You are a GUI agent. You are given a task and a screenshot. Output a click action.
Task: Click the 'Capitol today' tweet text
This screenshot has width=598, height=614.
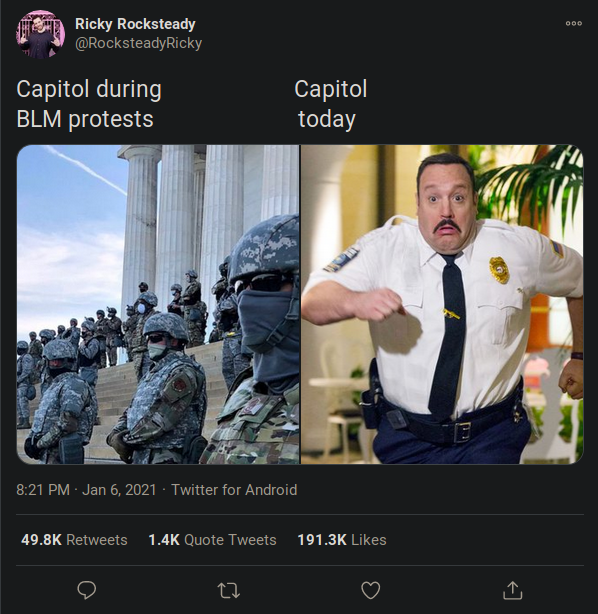click(x=331, y=104)
